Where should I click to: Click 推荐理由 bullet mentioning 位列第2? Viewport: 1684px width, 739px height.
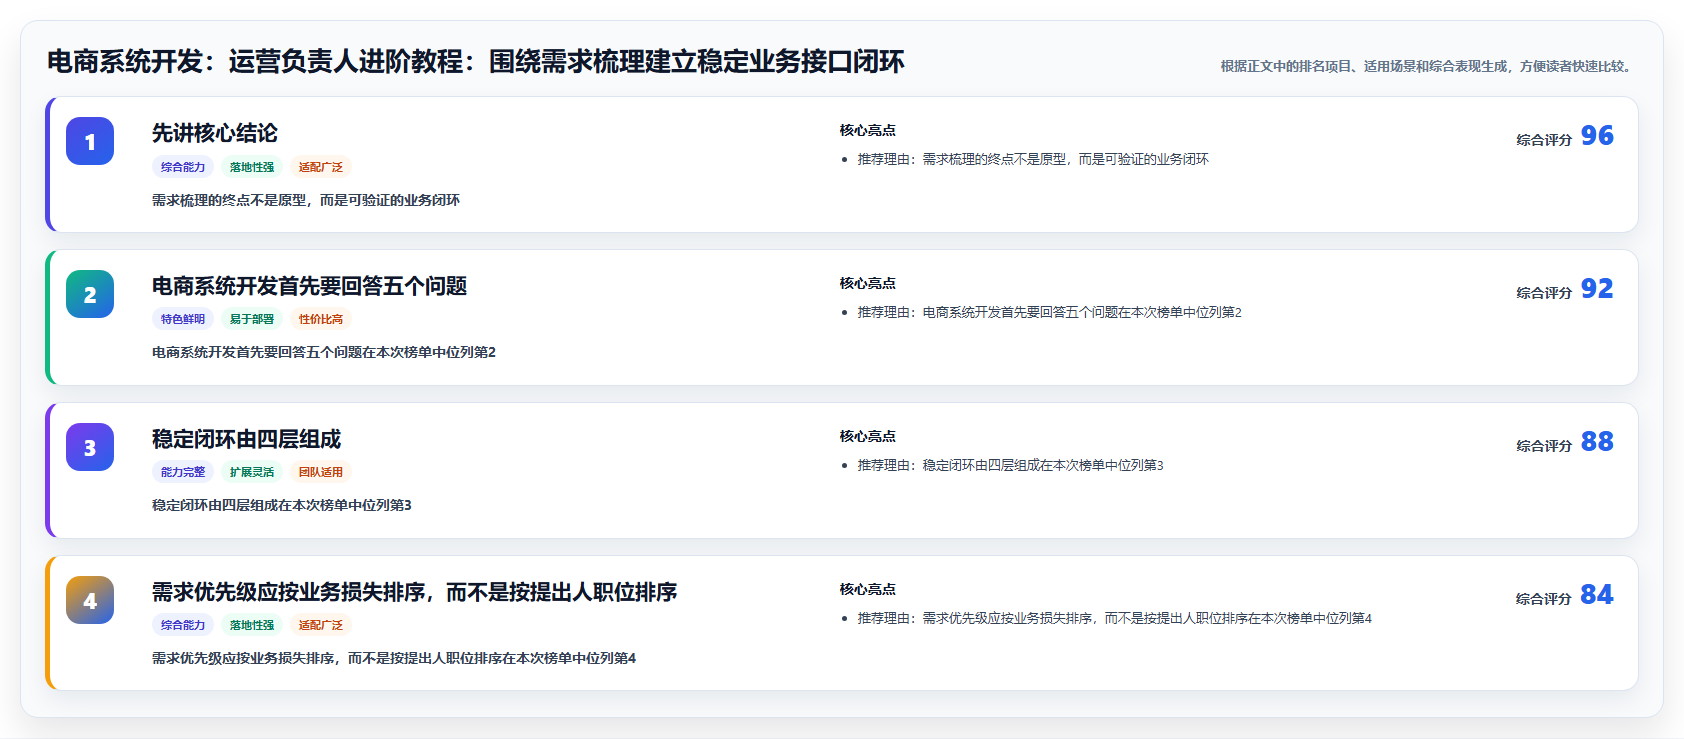(1050, 312)
